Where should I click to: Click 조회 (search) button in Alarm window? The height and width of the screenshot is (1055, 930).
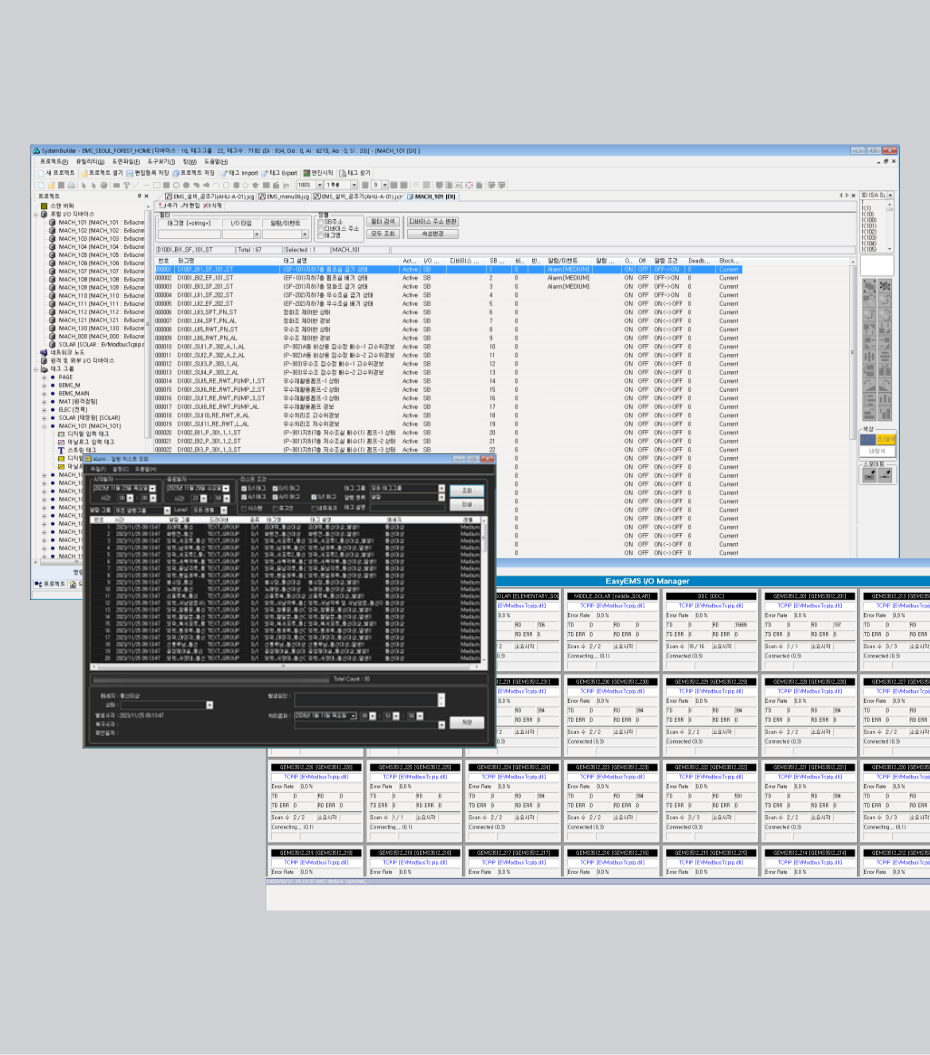coord(466,490)
